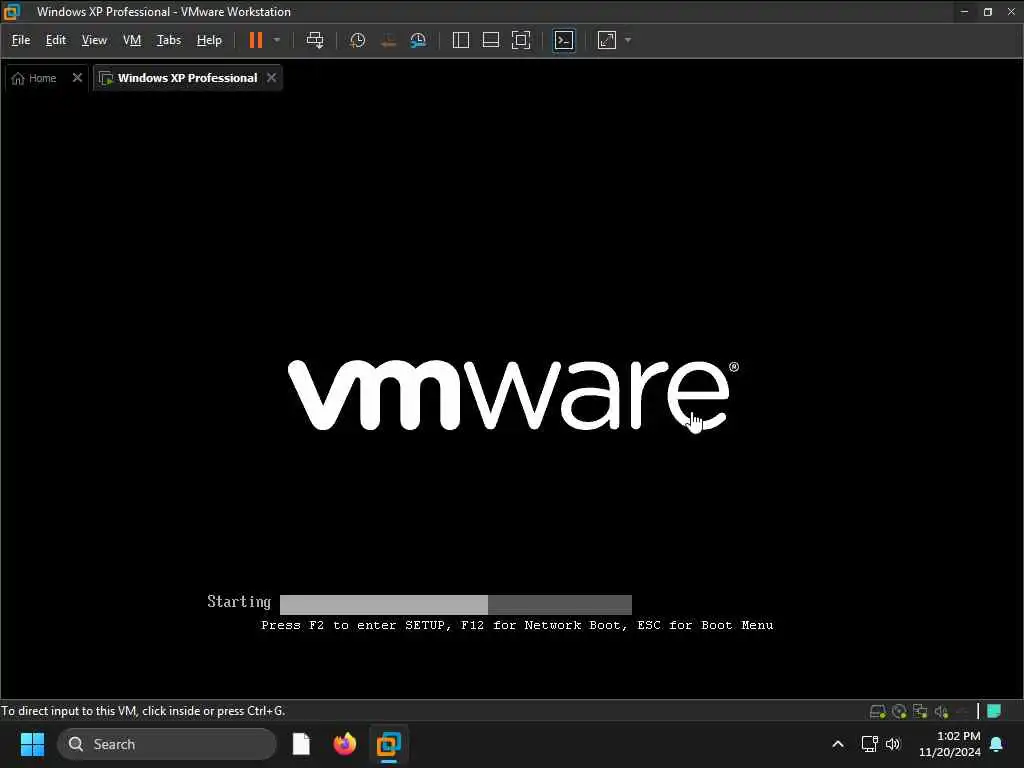Click inside the VM boot screen
This screenshot has height=768, width=1024.
coord(512,395)
